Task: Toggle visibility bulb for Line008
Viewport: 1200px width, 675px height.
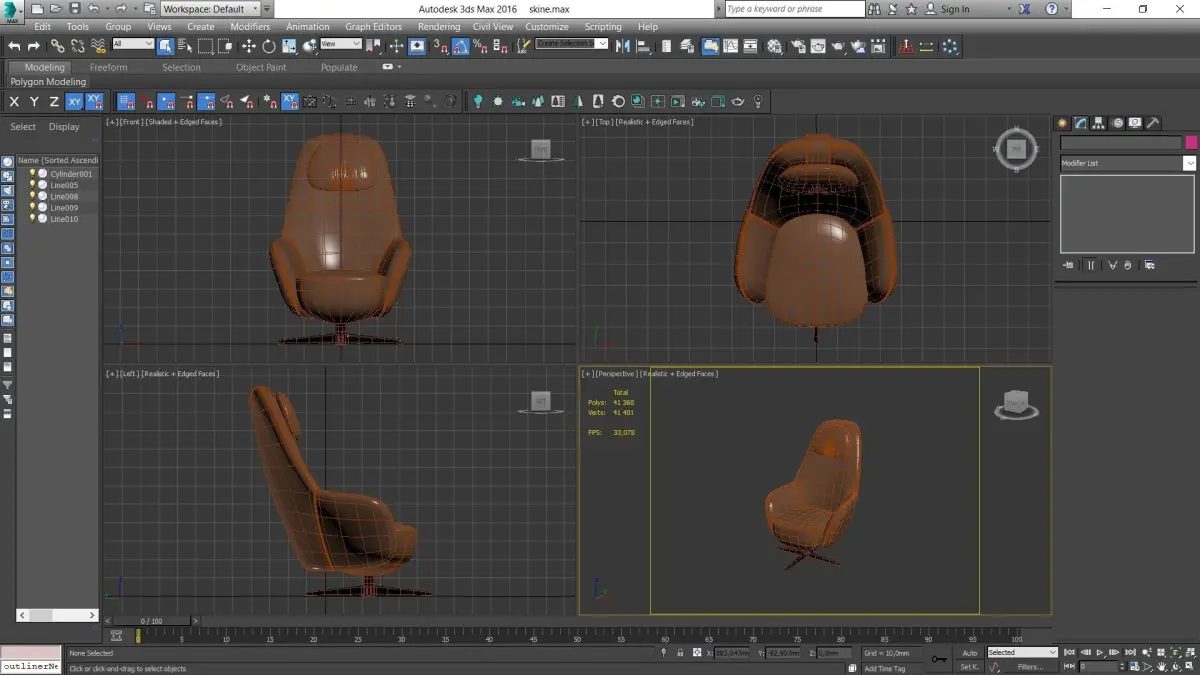Action: [x=32, y=196]
